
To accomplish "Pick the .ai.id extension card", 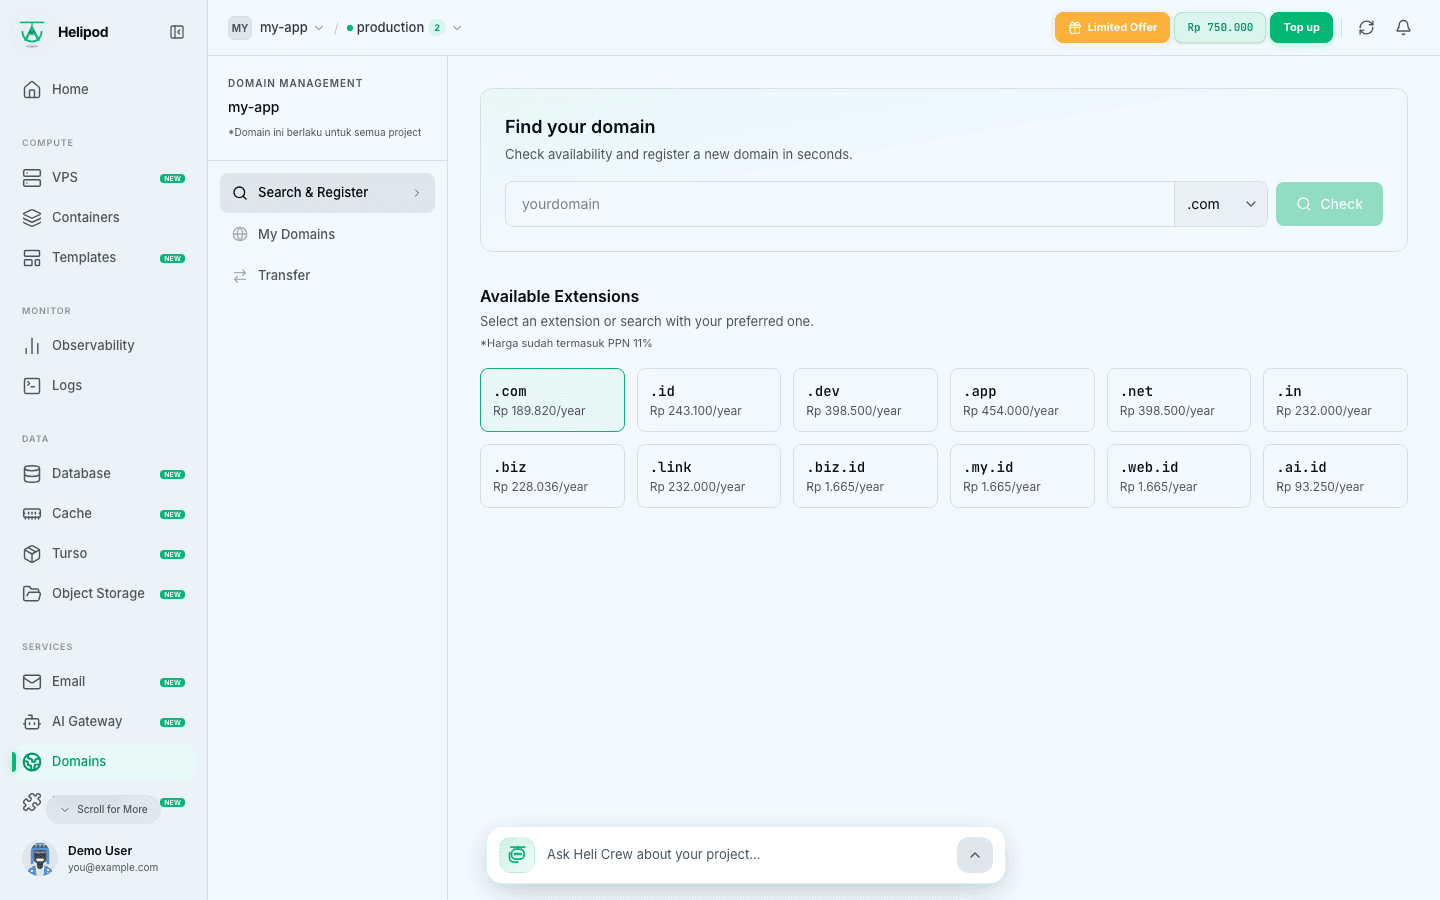I will coord(1335,476).
